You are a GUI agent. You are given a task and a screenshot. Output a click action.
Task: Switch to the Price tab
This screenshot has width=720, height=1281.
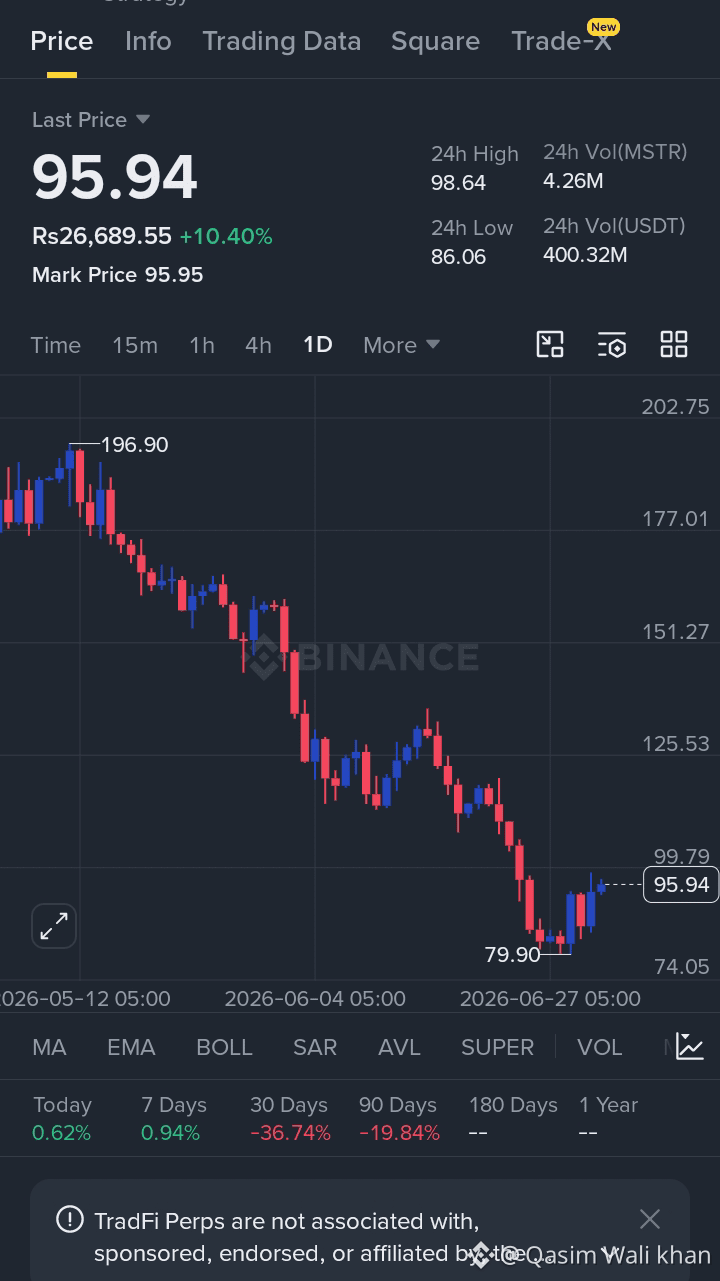coord(62,41)
